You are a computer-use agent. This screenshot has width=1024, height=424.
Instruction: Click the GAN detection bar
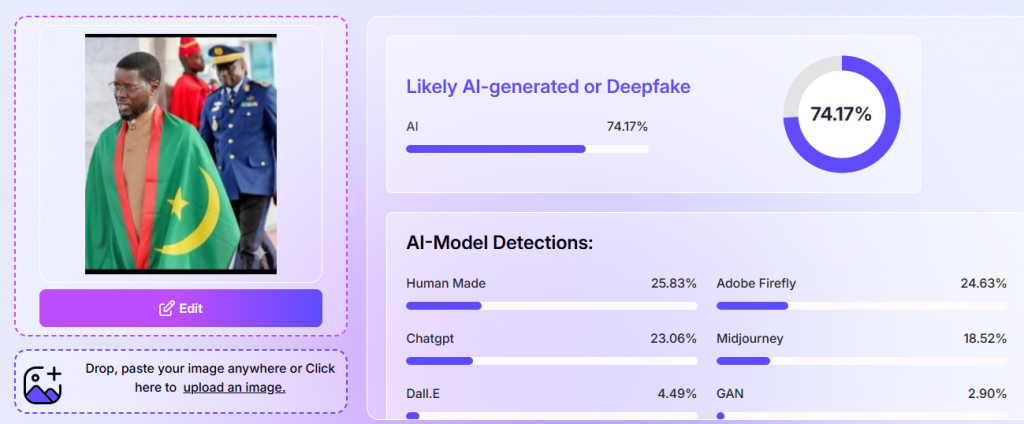coord(861,415)
